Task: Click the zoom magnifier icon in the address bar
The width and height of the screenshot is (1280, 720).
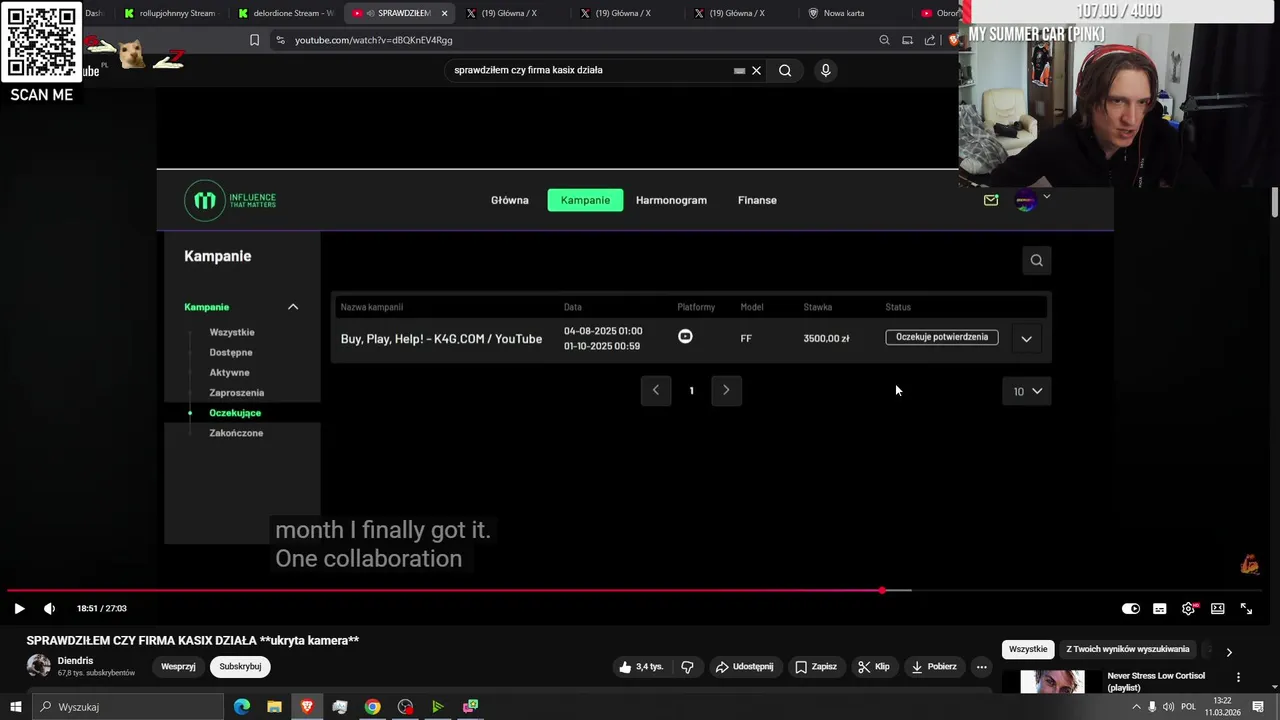Action: 884,40
